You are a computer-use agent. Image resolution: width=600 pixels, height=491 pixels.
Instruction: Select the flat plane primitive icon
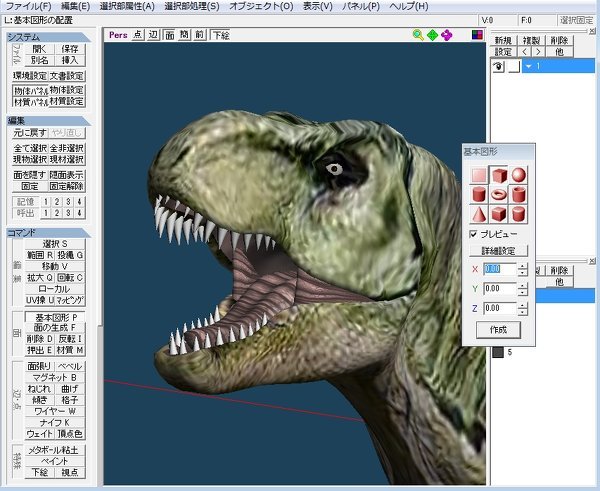pyautogui.click(x=480, y=176)
